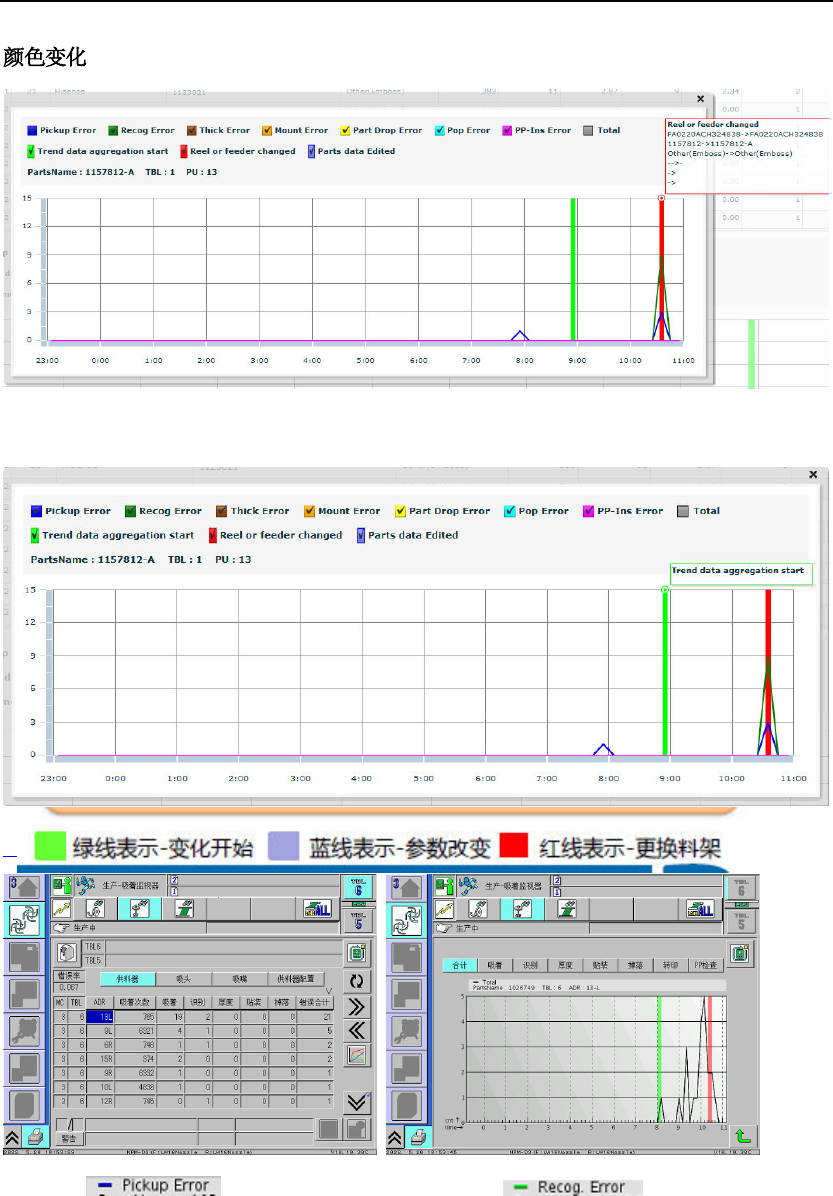Viewport: 833px width, 1196px height.
Task: Select the 9L row in the feeder table
Action: [193, 1030]
